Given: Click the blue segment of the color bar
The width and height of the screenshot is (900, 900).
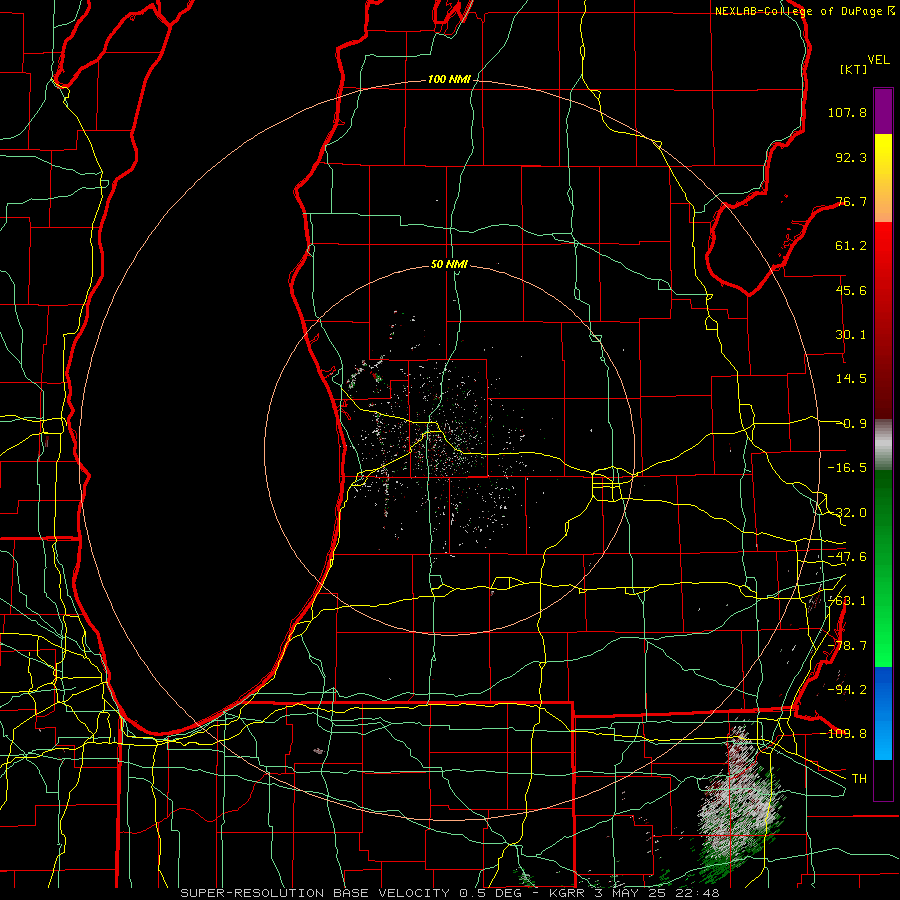Looking at the screenshot, I should 883,713.
